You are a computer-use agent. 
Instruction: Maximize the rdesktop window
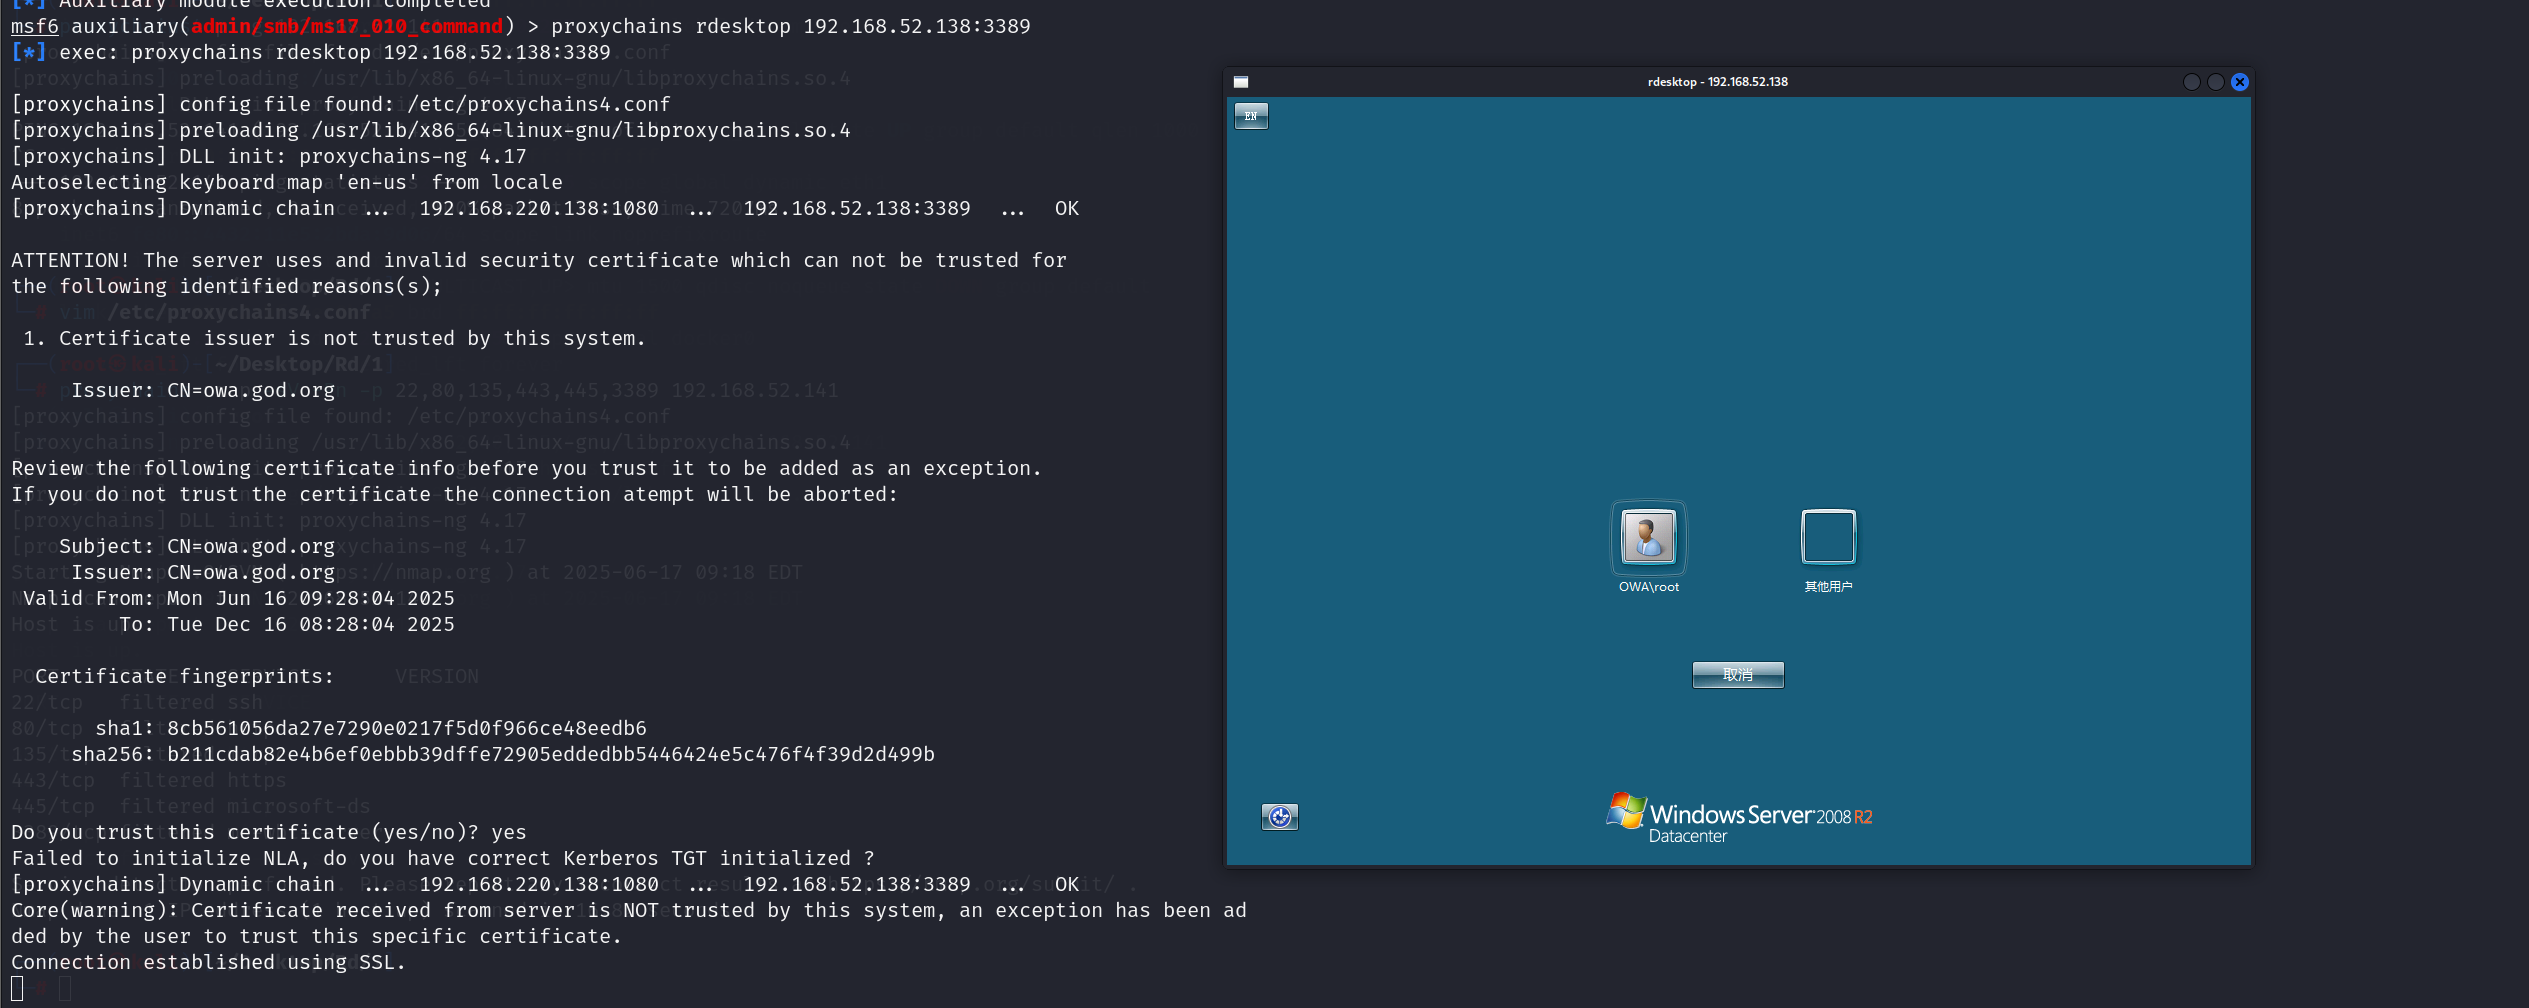pyautogui.click(x=2216, y=82)
